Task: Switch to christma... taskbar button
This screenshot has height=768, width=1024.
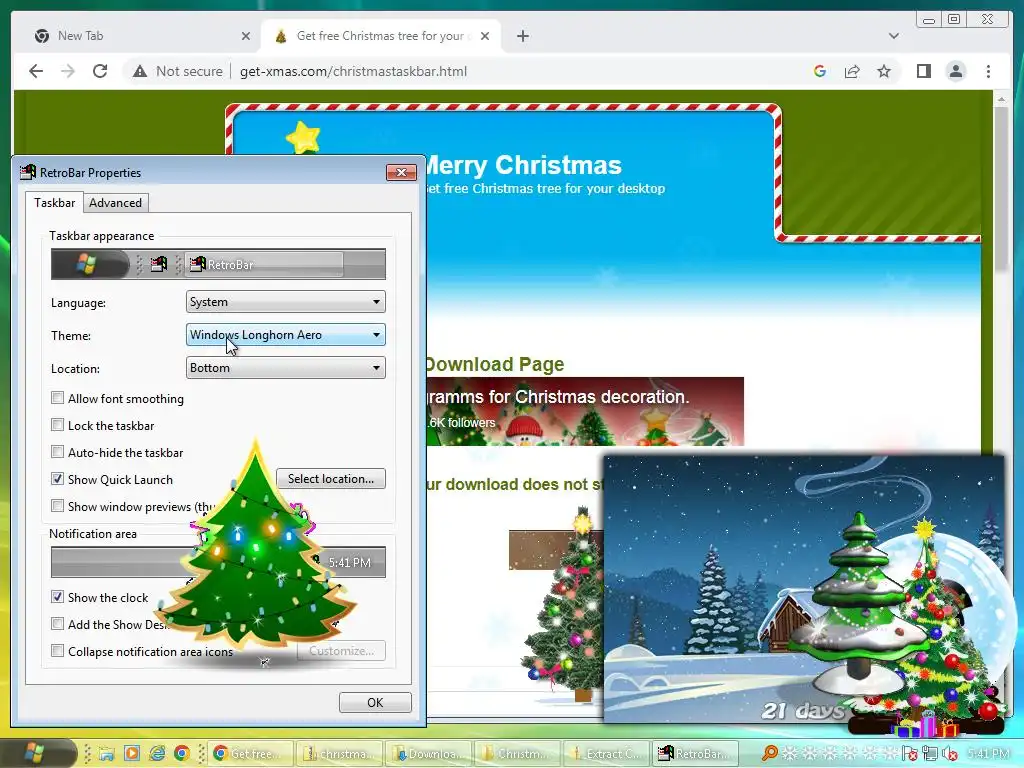Action: click(x=340, y=754)
